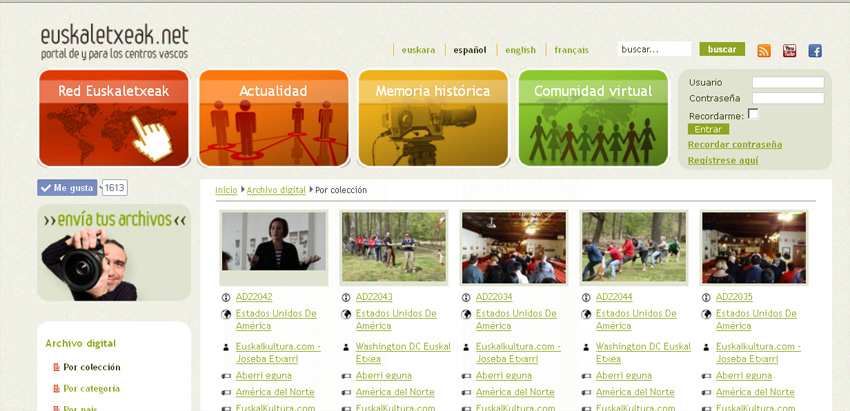The image size is (850, 411).
Task: Open the Recordar contraseña link
Action: (735, 145)
